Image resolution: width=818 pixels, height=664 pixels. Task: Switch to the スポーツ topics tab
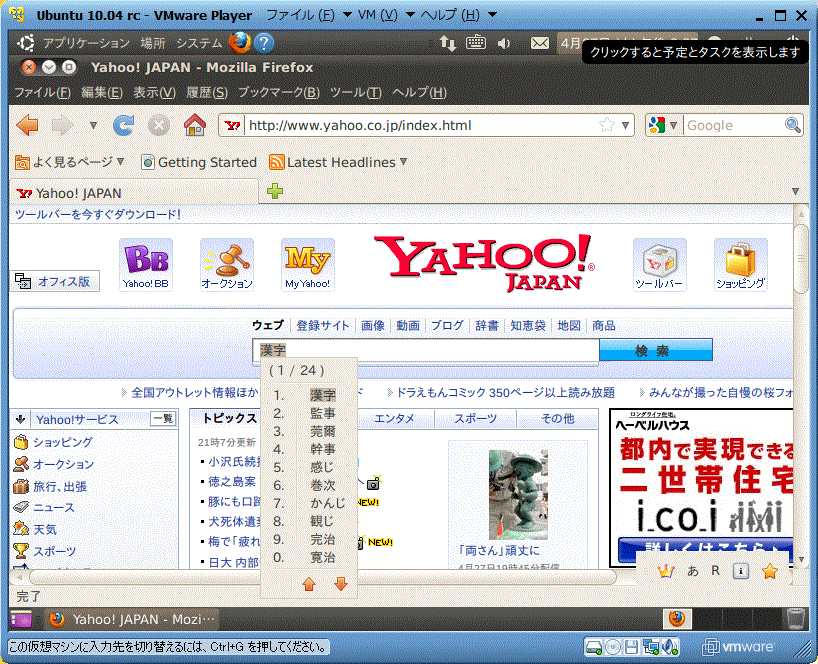[475, 418]
